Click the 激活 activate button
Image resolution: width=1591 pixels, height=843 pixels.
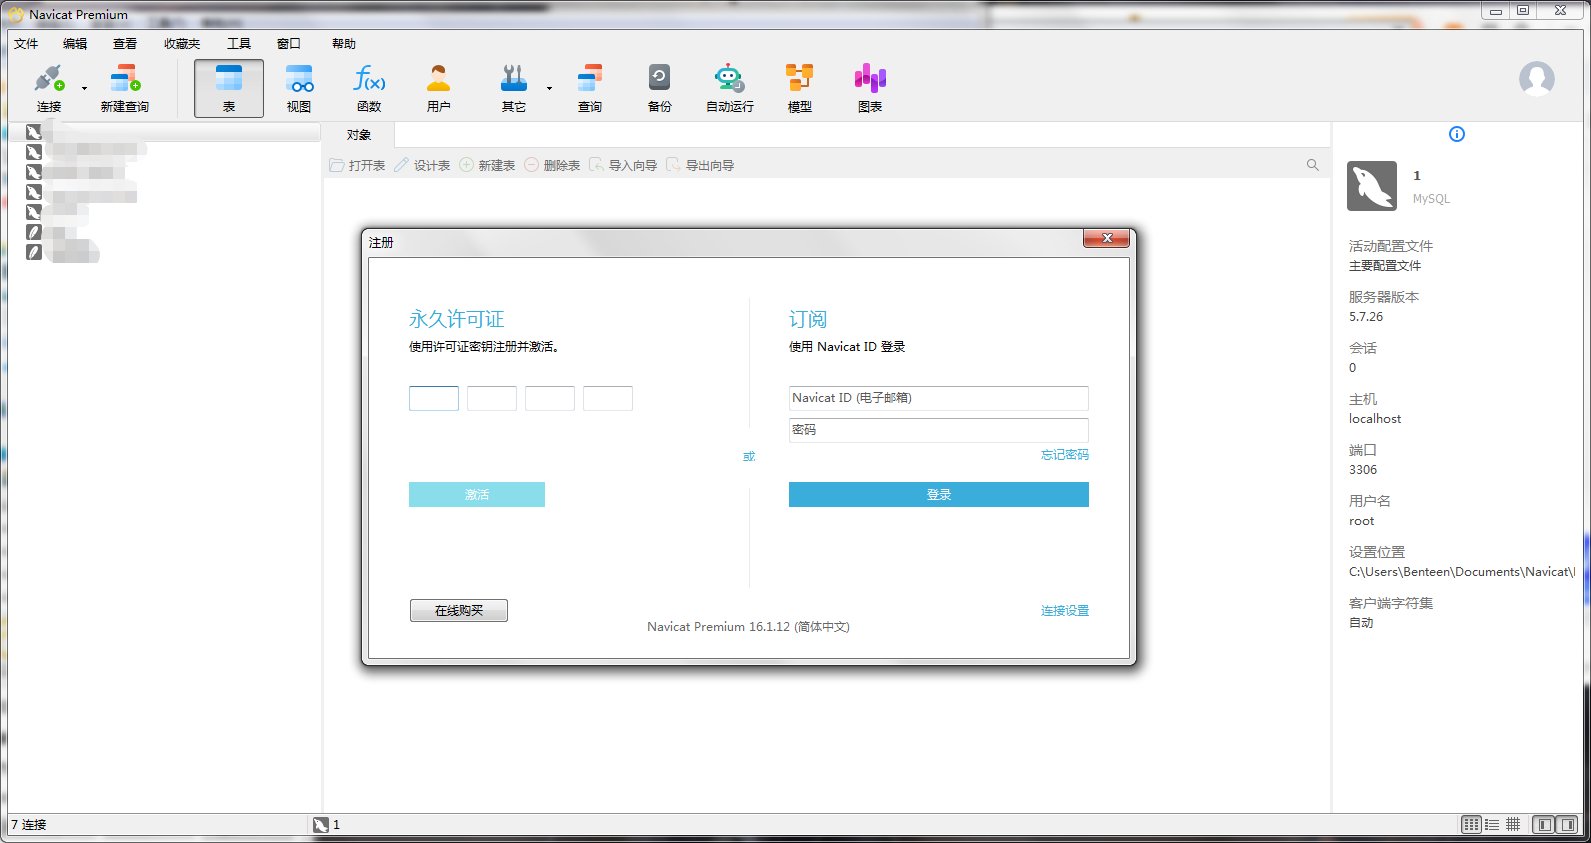pos(477,494)
